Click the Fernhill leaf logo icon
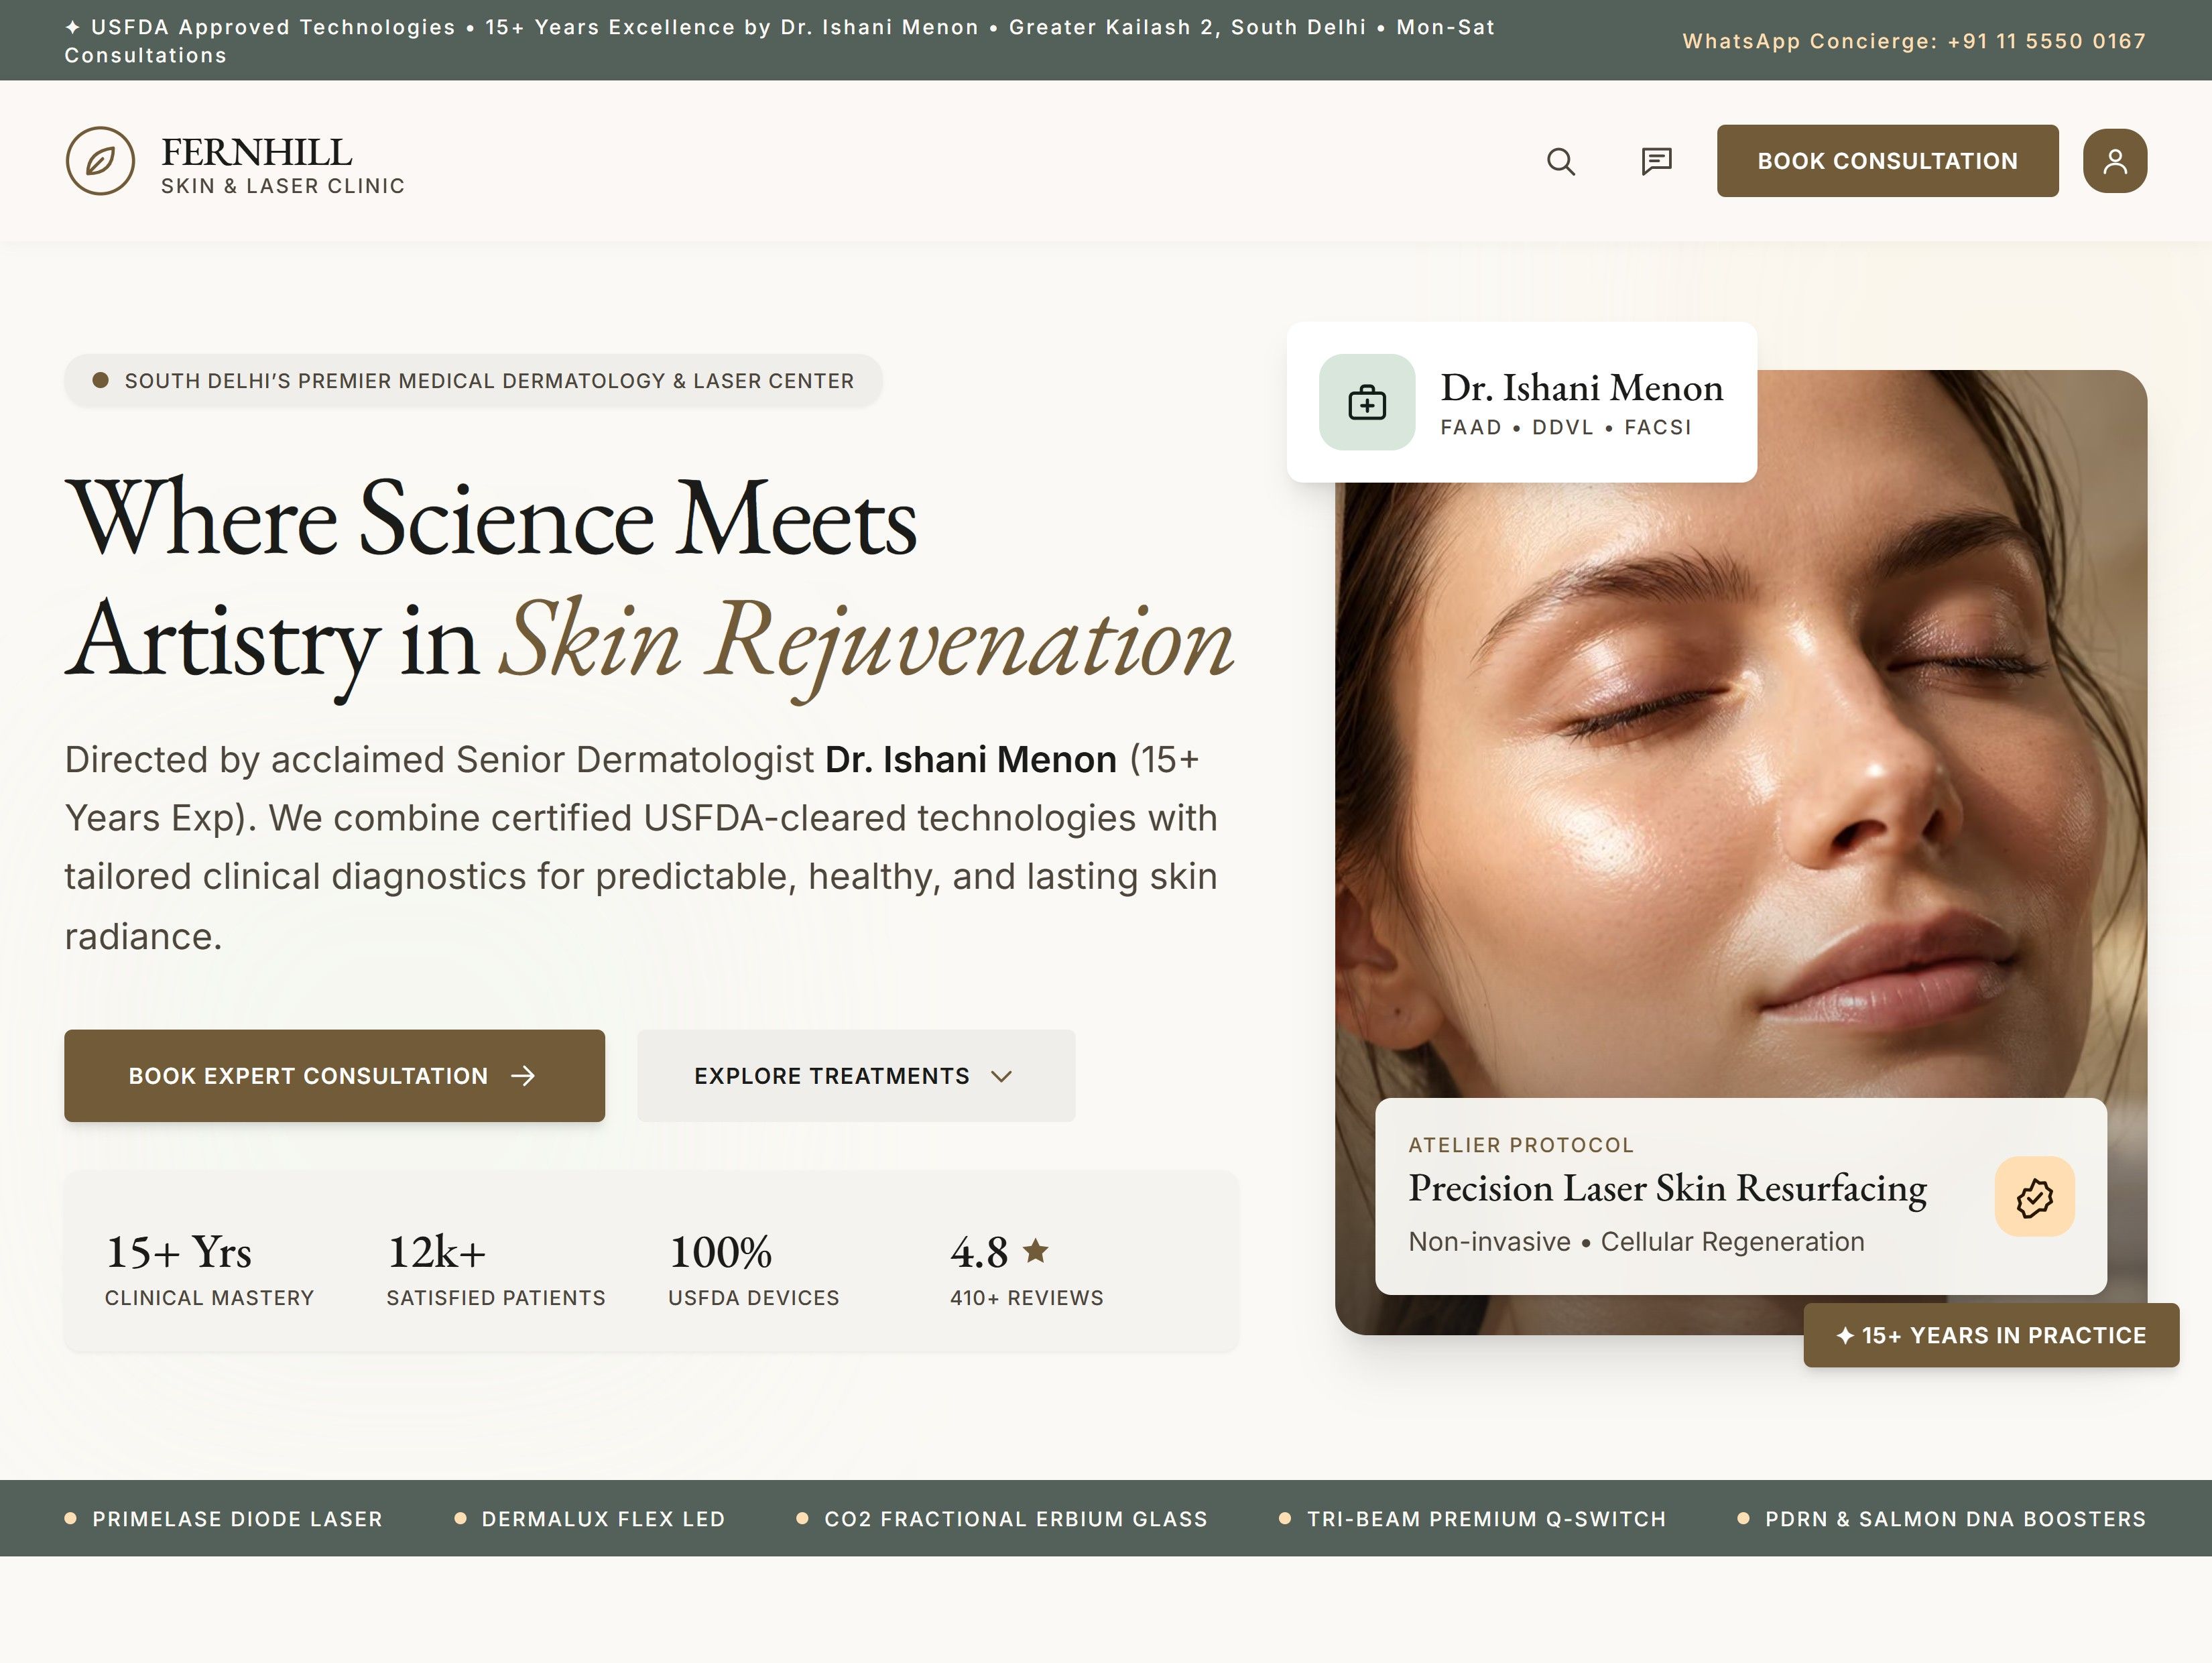Image resolution: width=2212 pixels, height=1663 pixels. [100, 161]
